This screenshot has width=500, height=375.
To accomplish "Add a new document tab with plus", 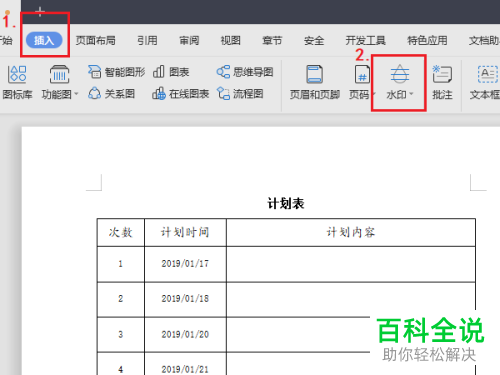I will click(x=40, y=12).
